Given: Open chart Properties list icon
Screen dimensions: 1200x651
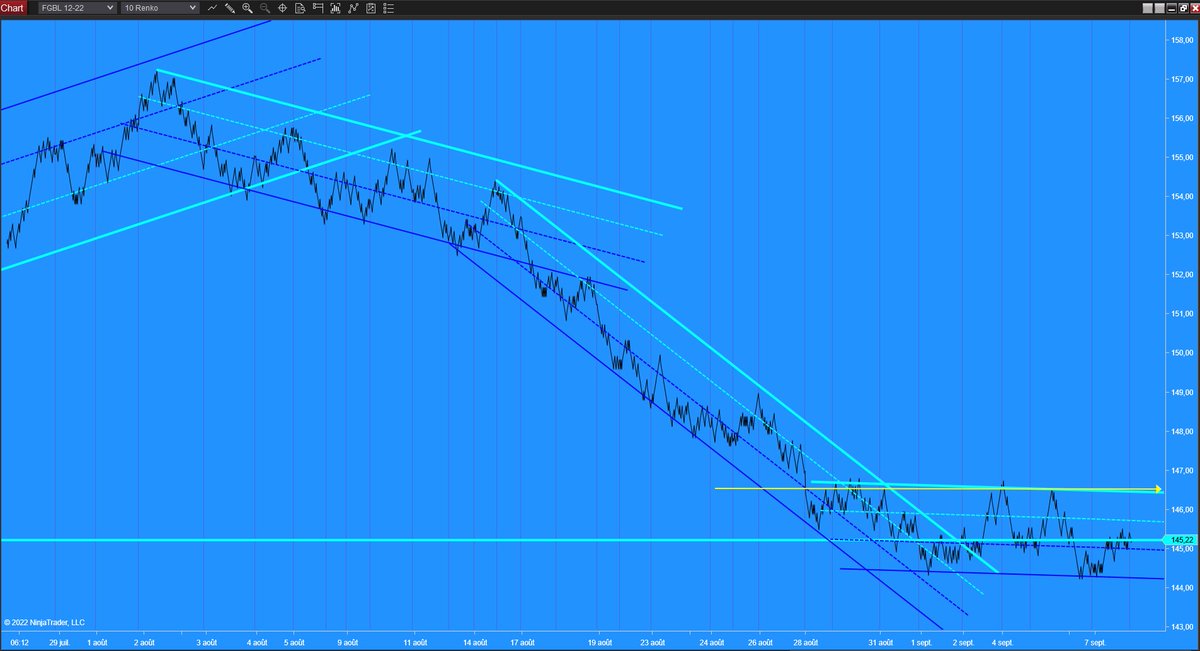Looking at the screenshot, I should [388, 8].
